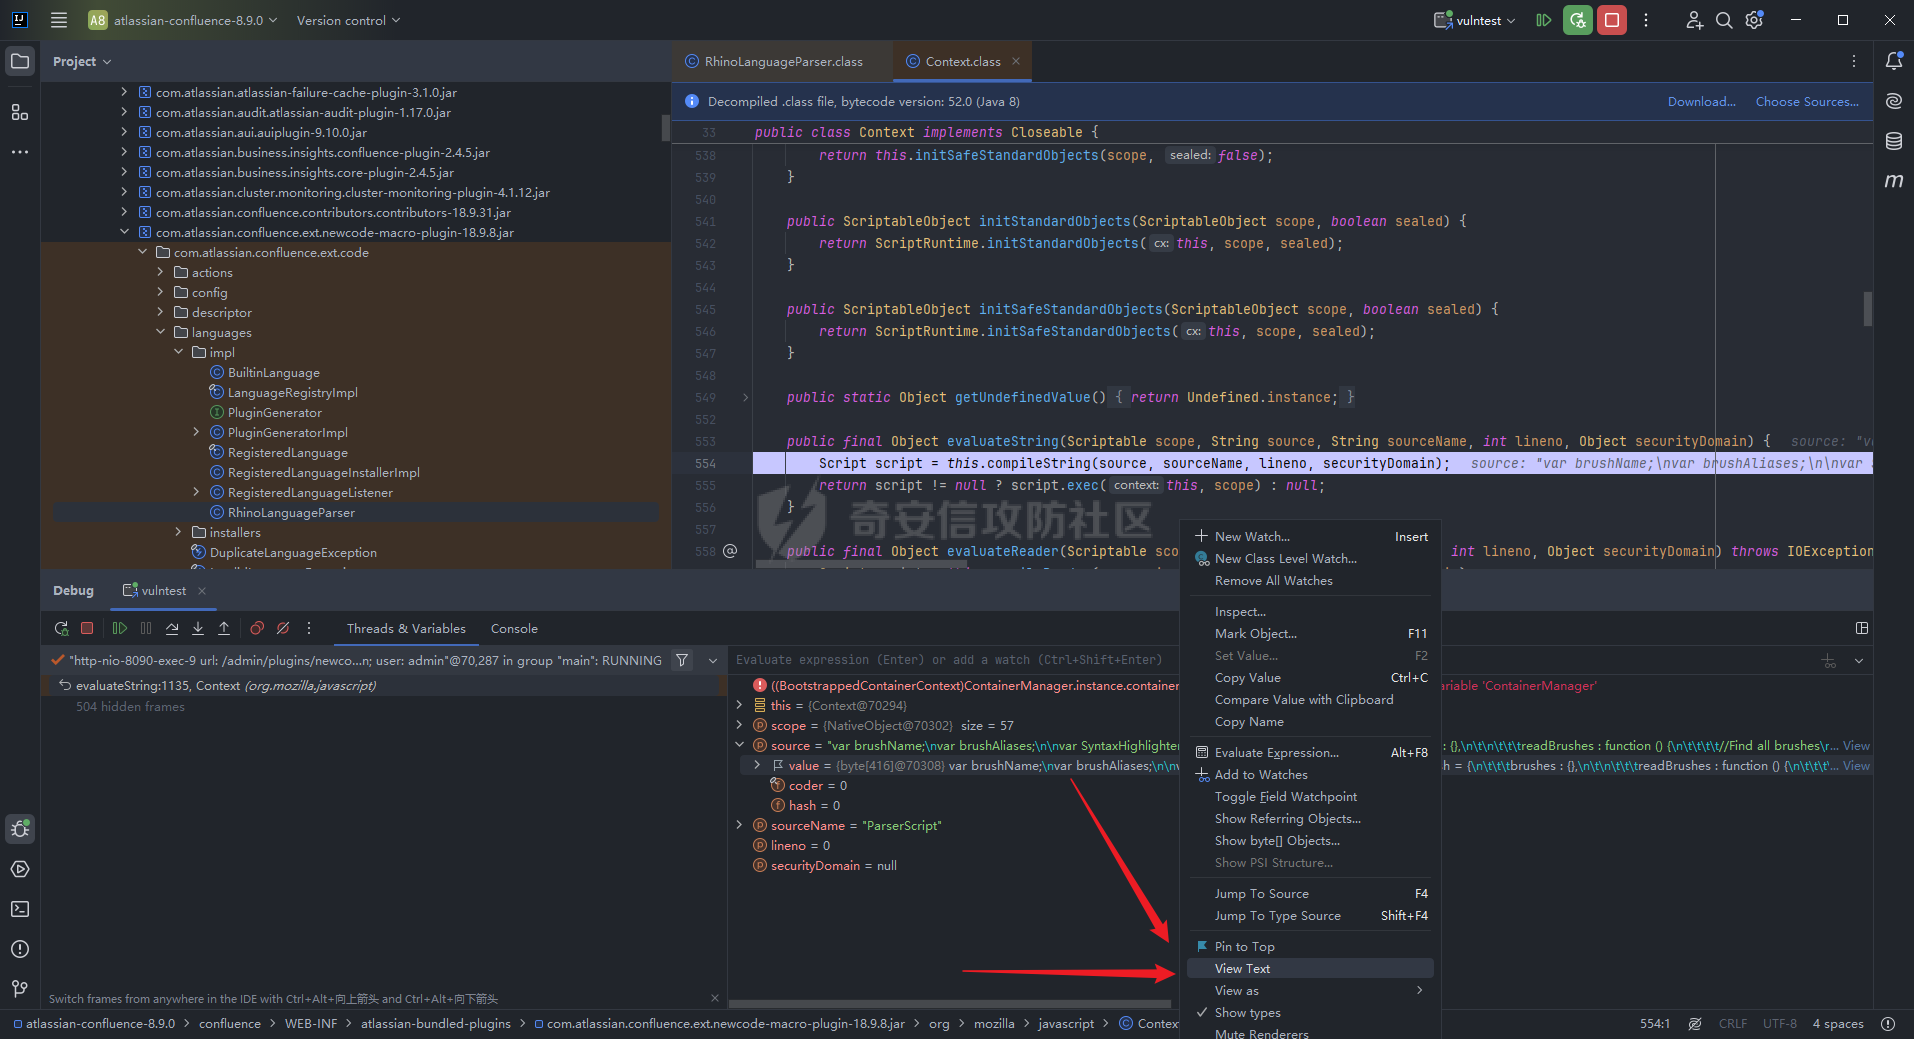Toggle the Show types menu option

pos(1246,1013)
